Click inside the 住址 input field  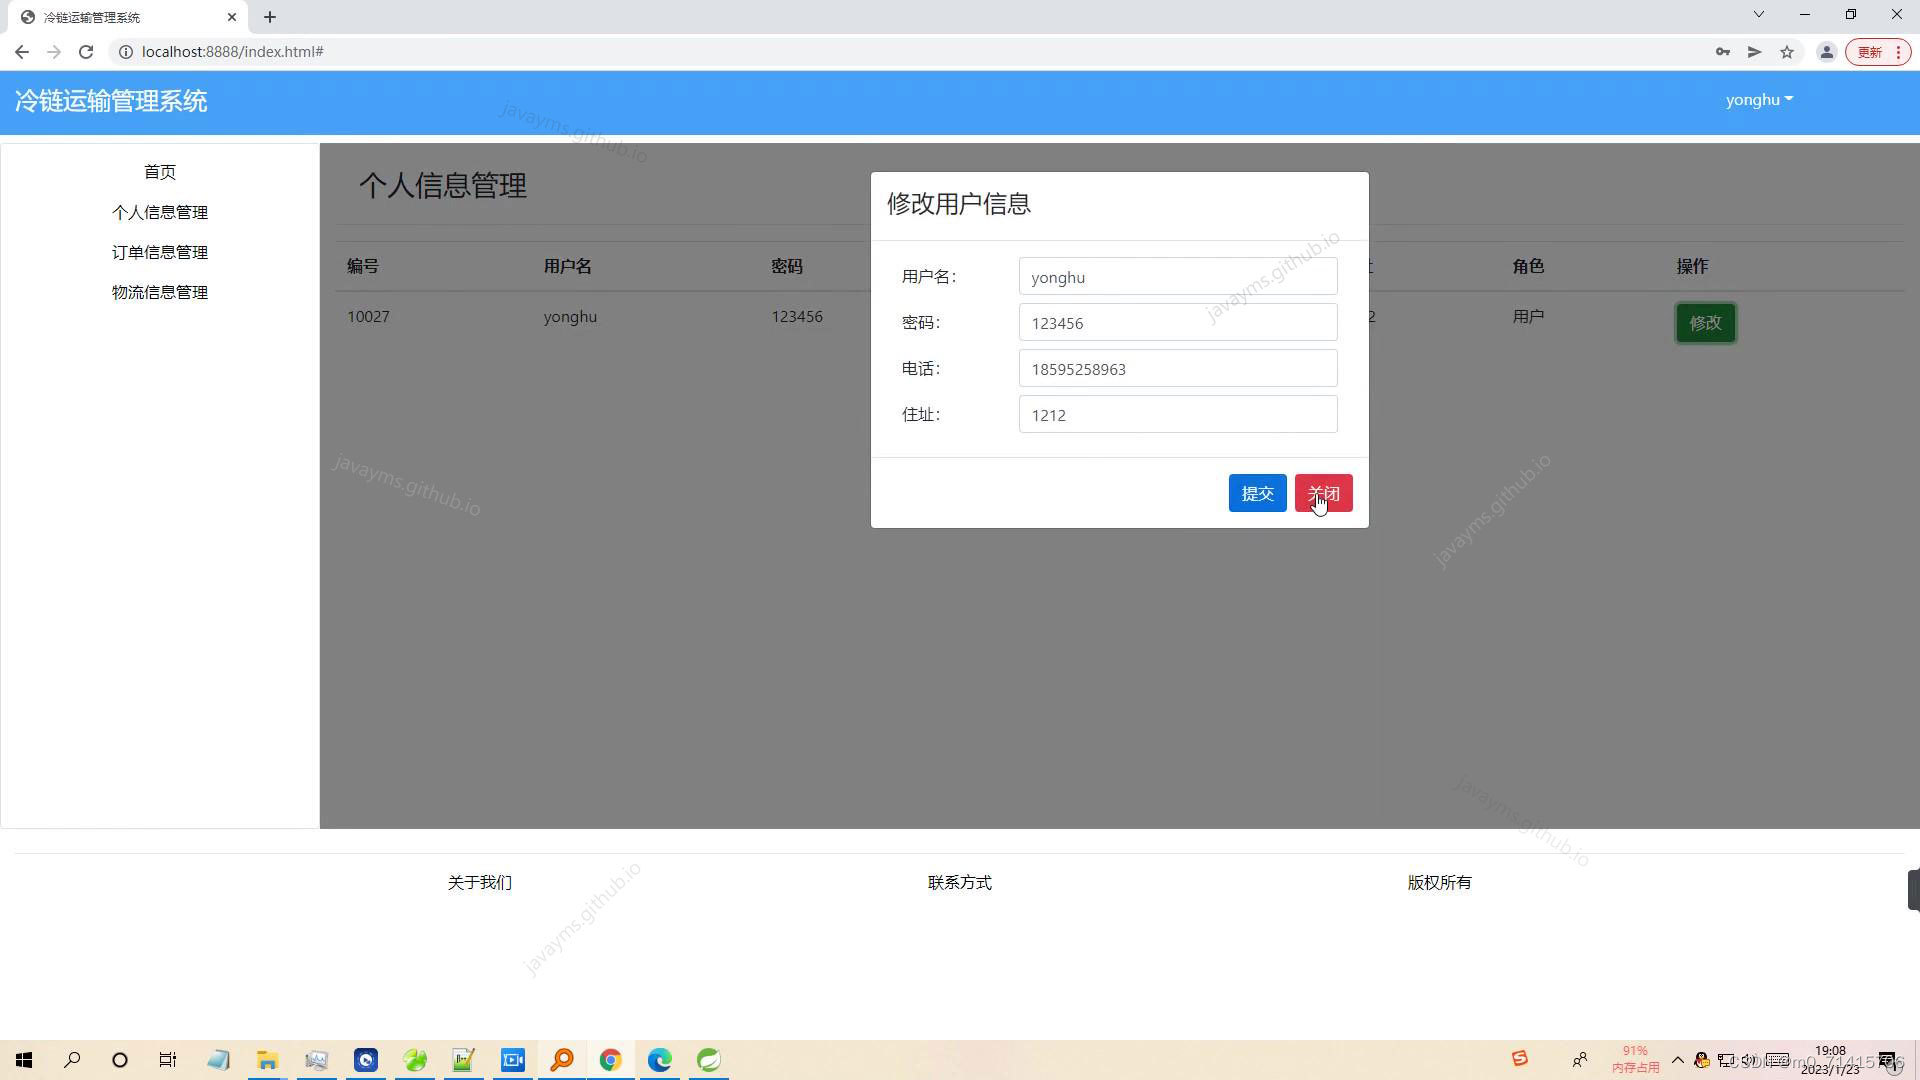(x=1177, y=414)
